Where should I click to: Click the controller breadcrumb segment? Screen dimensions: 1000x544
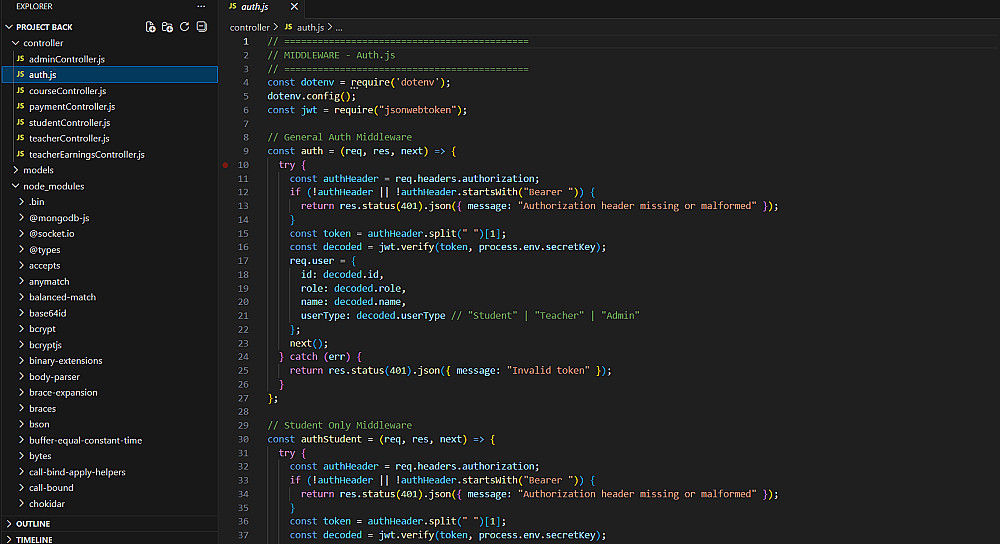[249, 27]
